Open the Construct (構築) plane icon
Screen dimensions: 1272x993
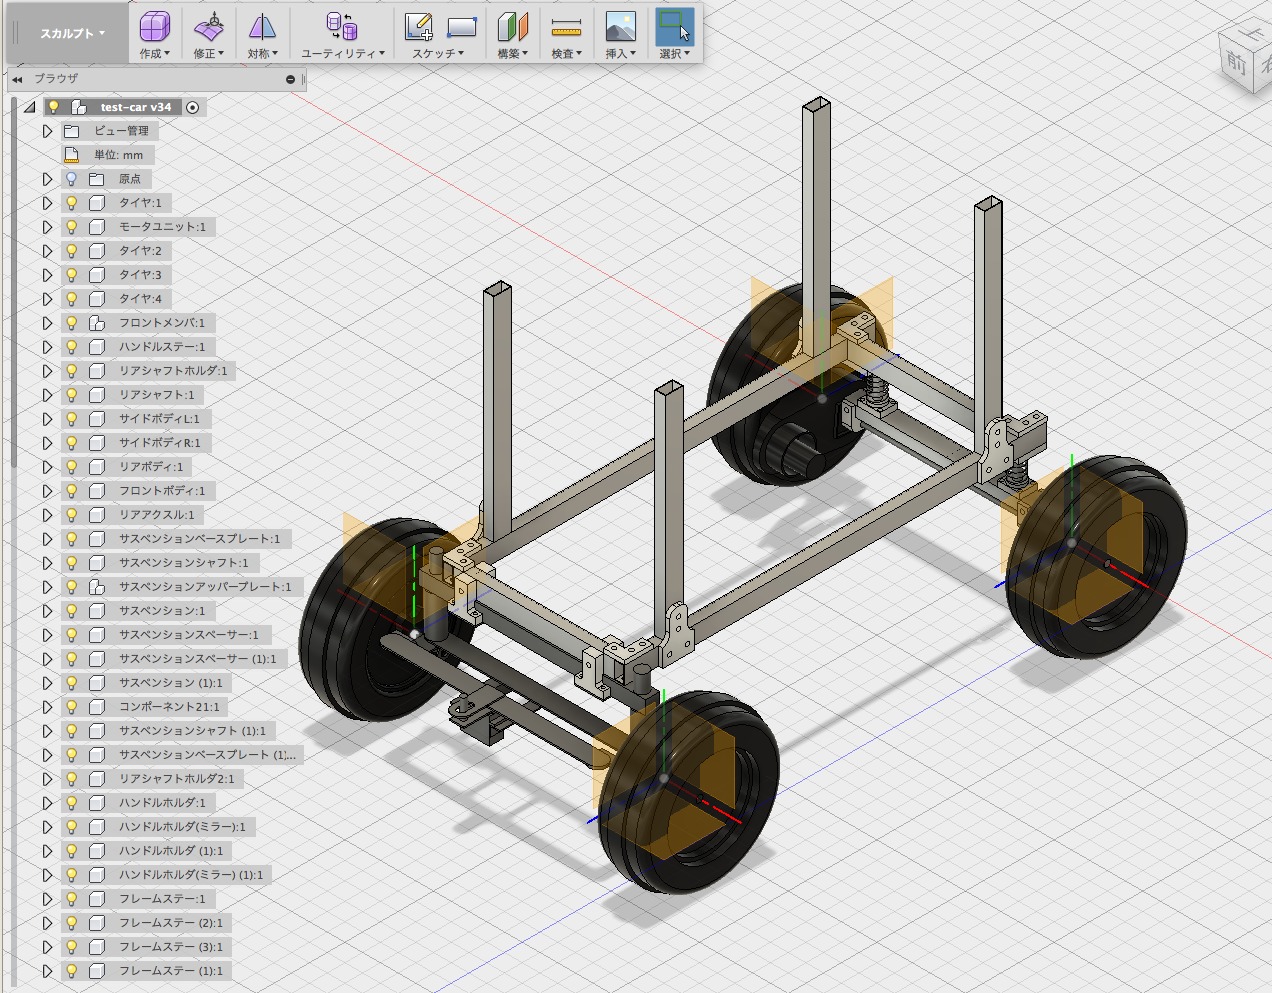(512, 28)
